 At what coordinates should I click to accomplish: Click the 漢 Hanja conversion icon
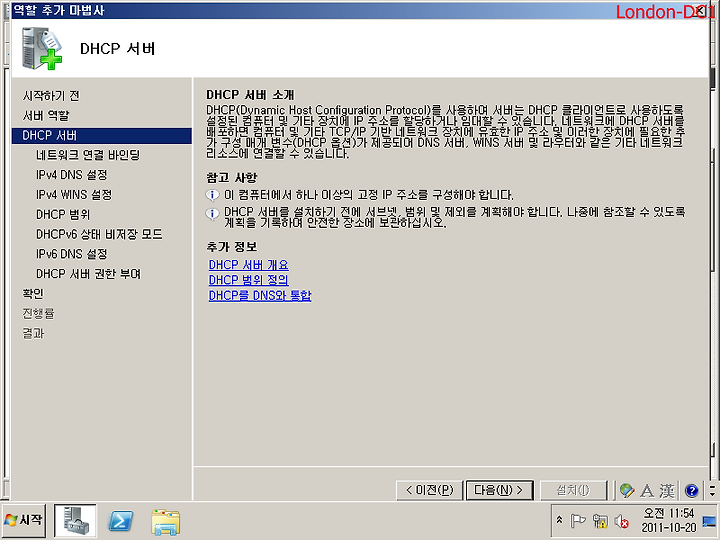(x=667, y=491)
